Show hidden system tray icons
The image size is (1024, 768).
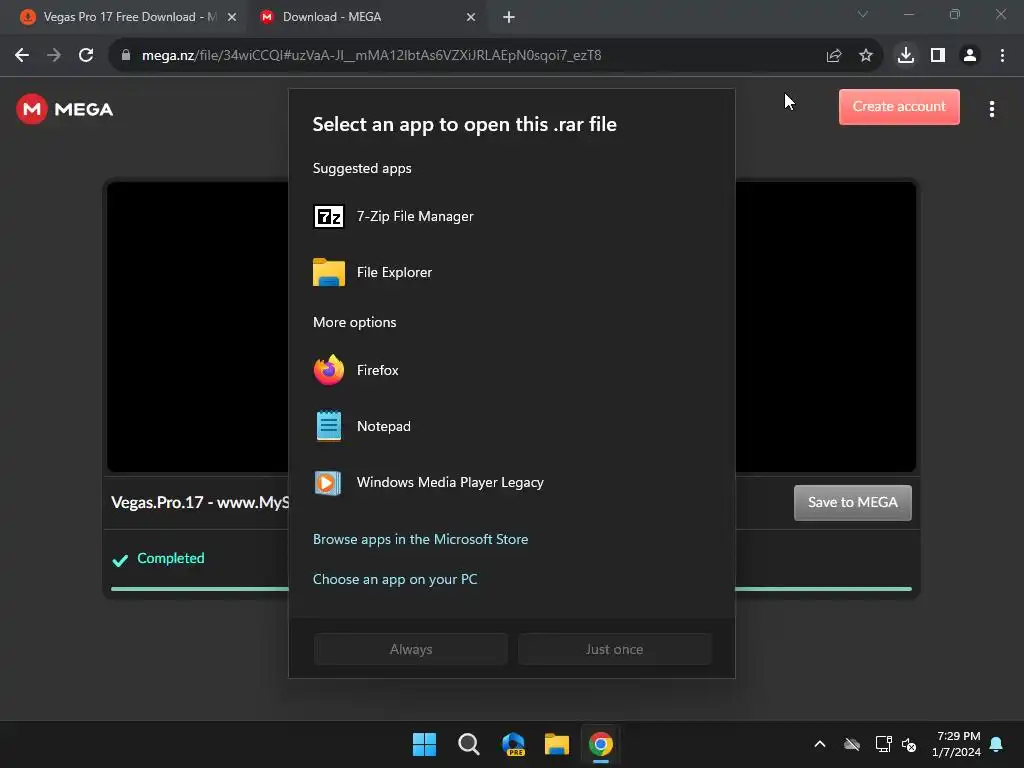click(820, 744)
